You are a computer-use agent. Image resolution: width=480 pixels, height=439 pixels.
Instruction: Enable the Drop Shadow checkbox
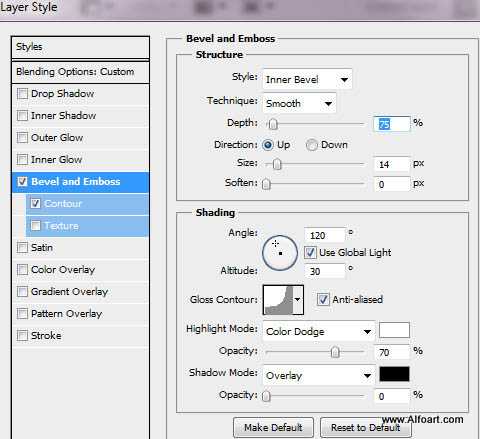coord(22,94)
